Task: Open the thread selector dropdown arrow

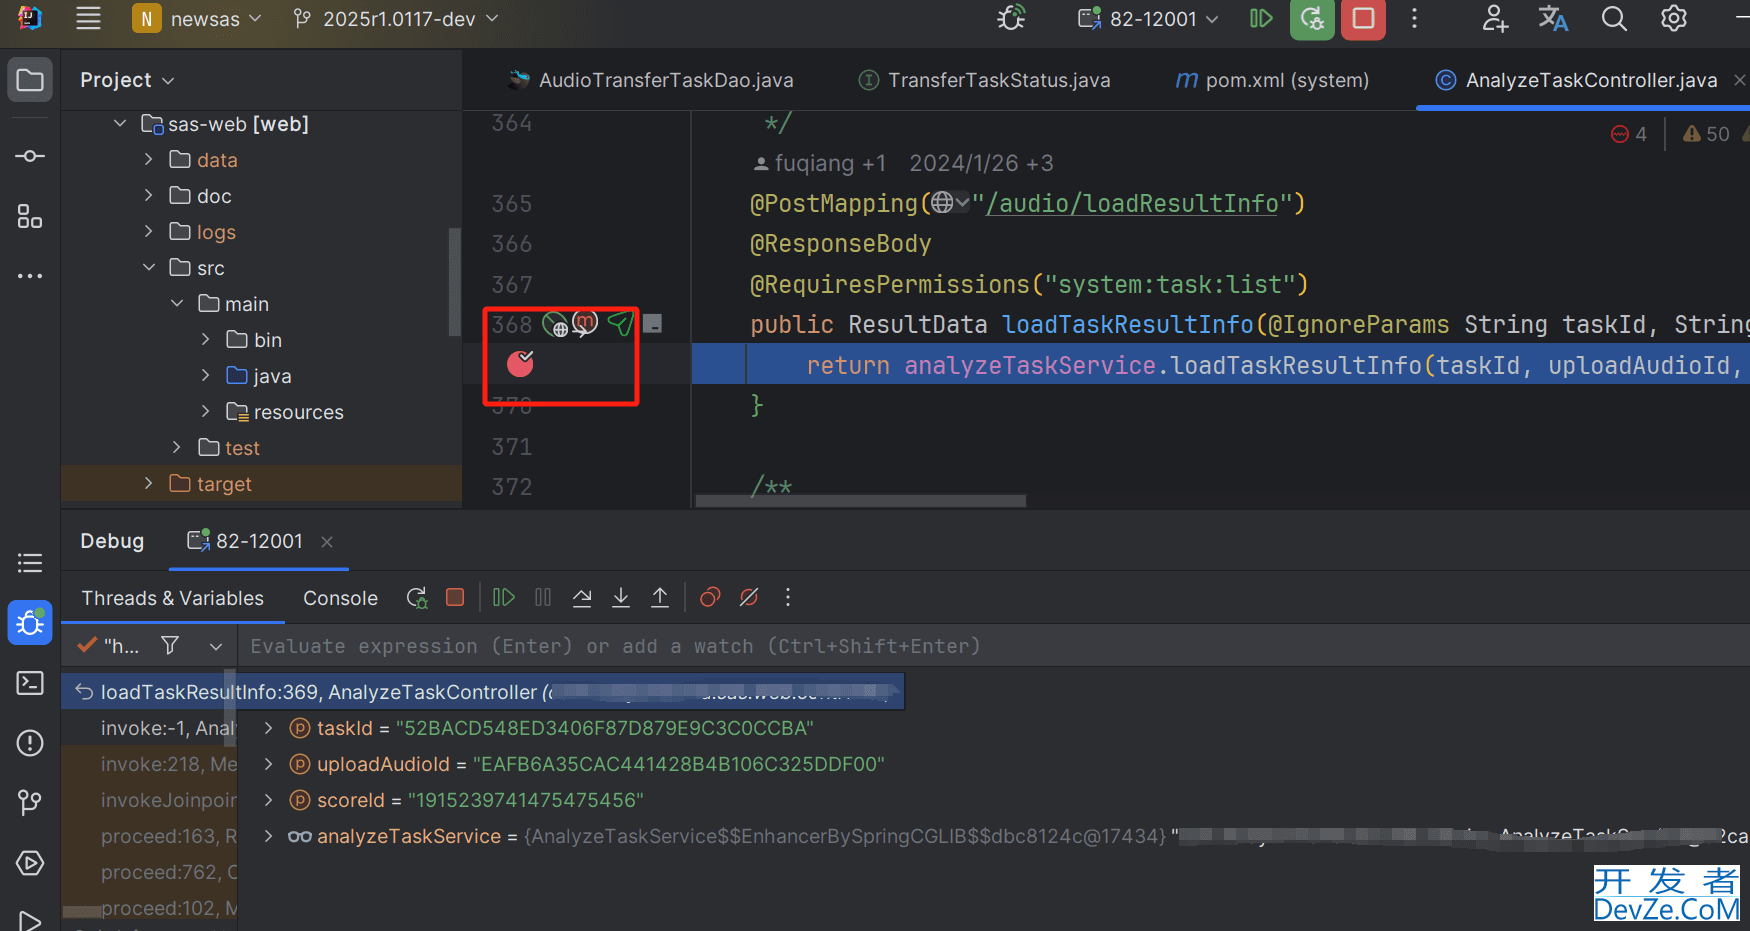Action: click(x=216, y=647)
